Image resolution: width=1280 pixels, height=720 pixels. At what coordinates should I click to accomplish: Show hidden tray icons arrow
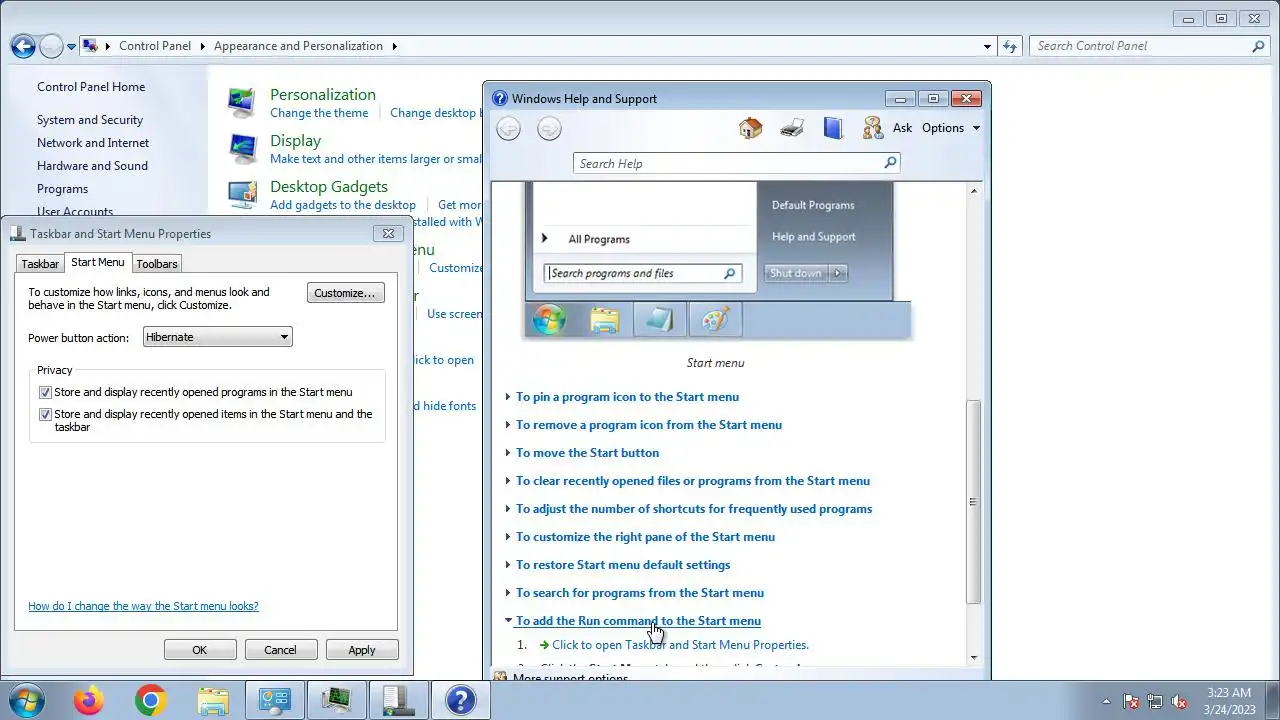[1106, 701]
